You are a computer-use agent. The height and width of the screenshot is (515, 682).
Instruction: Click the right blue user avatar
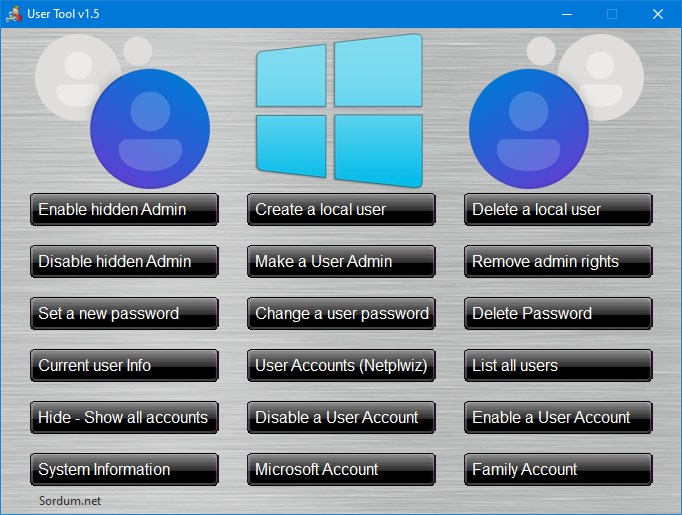click(x=529, y=129)
